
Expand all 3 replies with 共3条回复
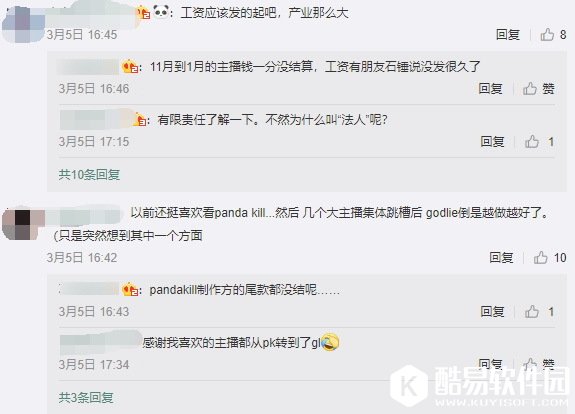pyautogui.click(x=86, y=397)
